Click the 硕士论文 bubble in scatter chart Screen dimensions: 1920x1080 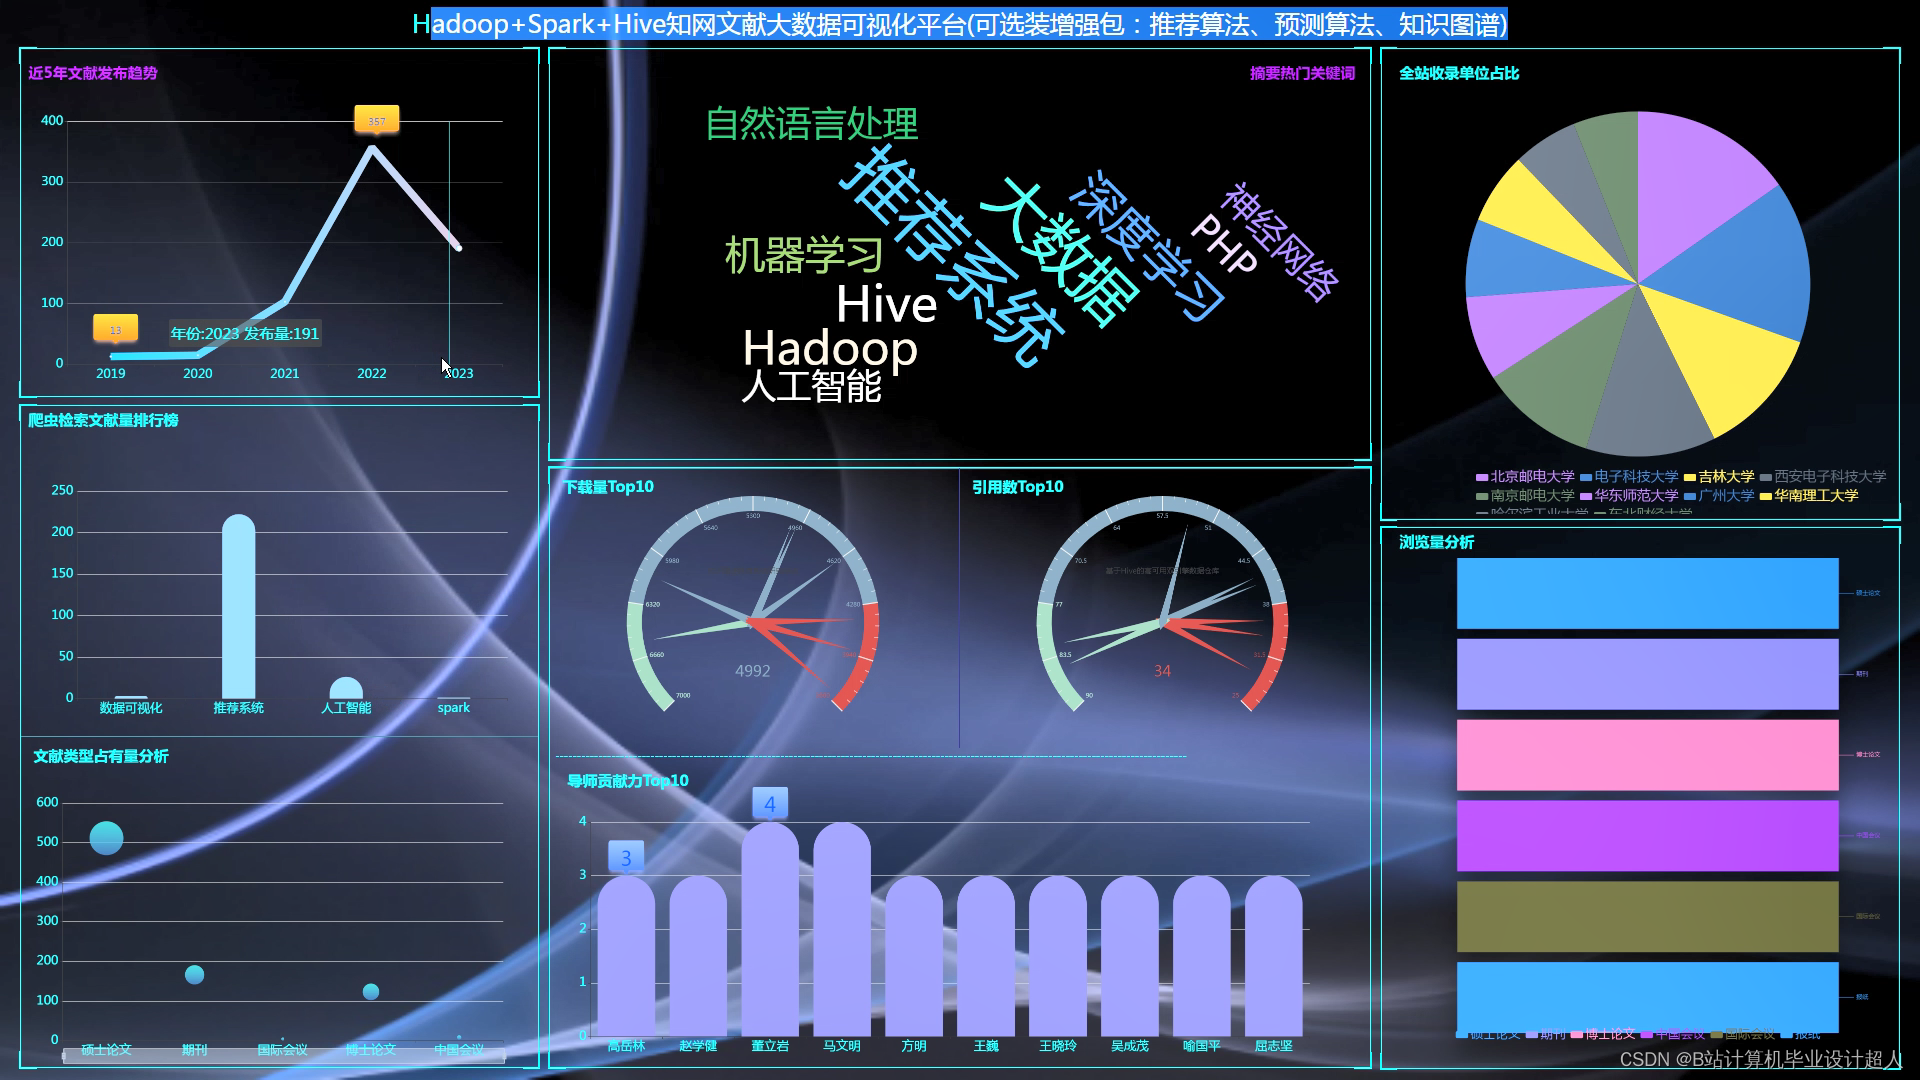pyautogui.click(x=106, y=838)
